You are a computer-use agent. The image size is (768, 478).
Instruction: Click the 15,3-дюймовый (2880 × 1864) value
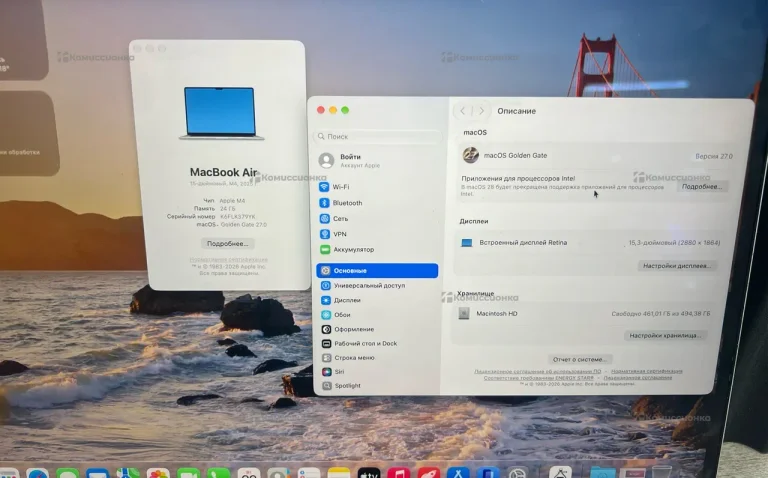(x=674, y=242)
